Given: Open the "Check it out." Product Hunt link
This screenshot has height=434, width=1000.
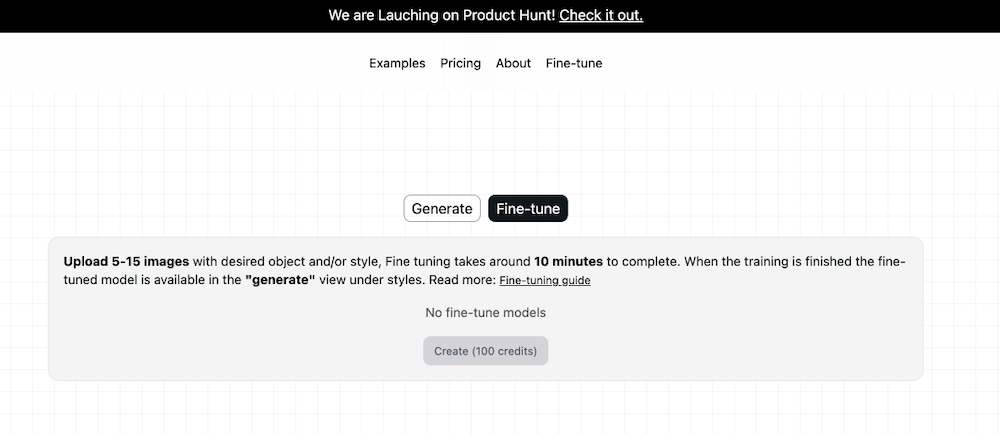Looking at the screenshot, I should [x=601, y=15].
